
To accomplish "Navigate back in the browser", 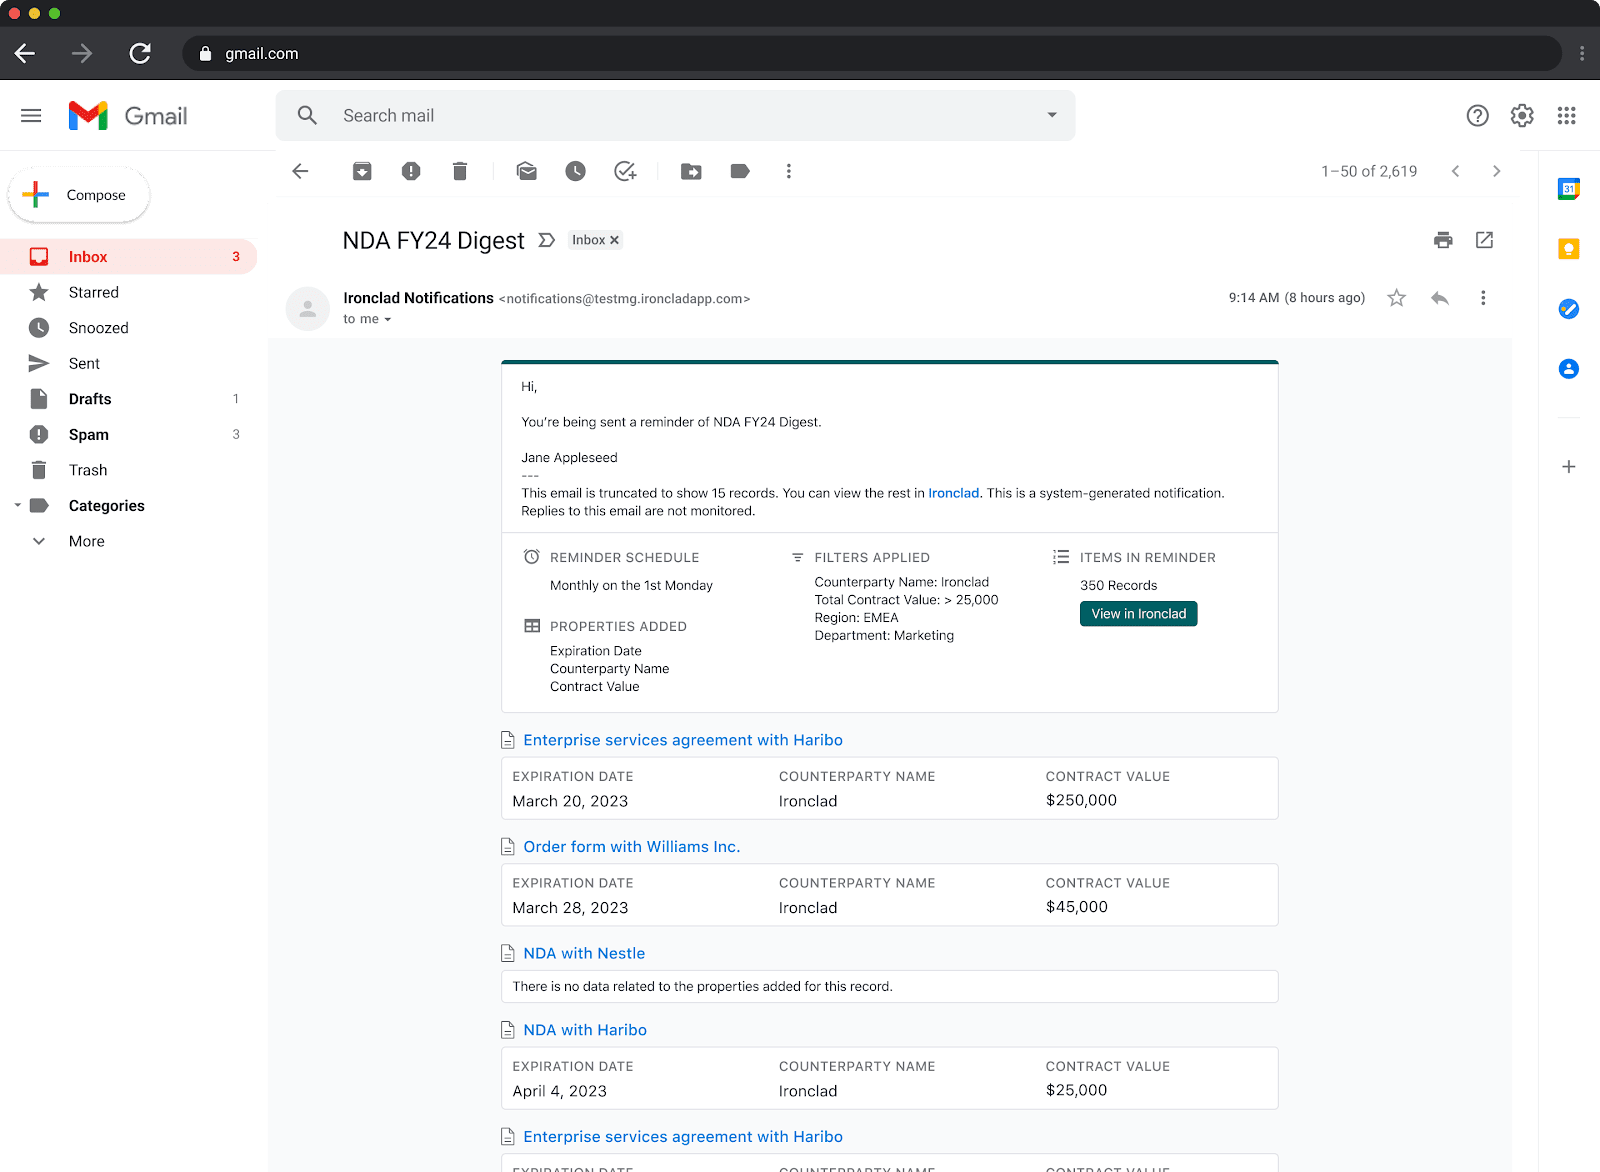I will pos(25,53).
